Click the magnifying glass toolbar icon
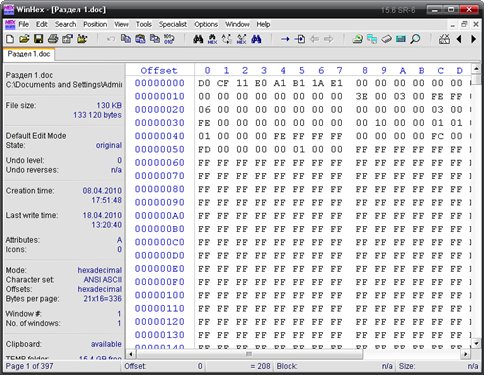The height and width of the screenshot is (375, 484). tap(415, 39)
